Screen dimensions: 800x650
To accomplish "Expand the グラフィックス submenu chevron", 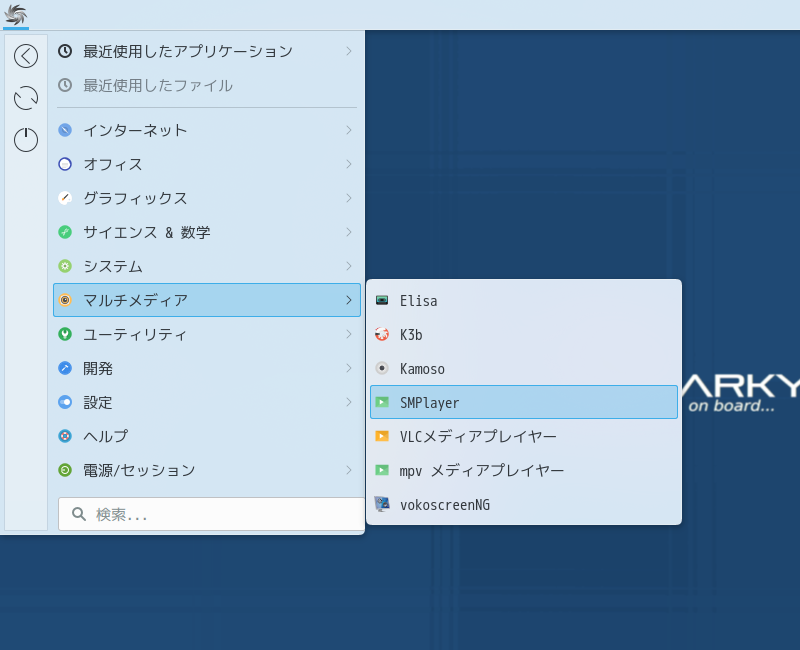I will click(x=349, y=198).
